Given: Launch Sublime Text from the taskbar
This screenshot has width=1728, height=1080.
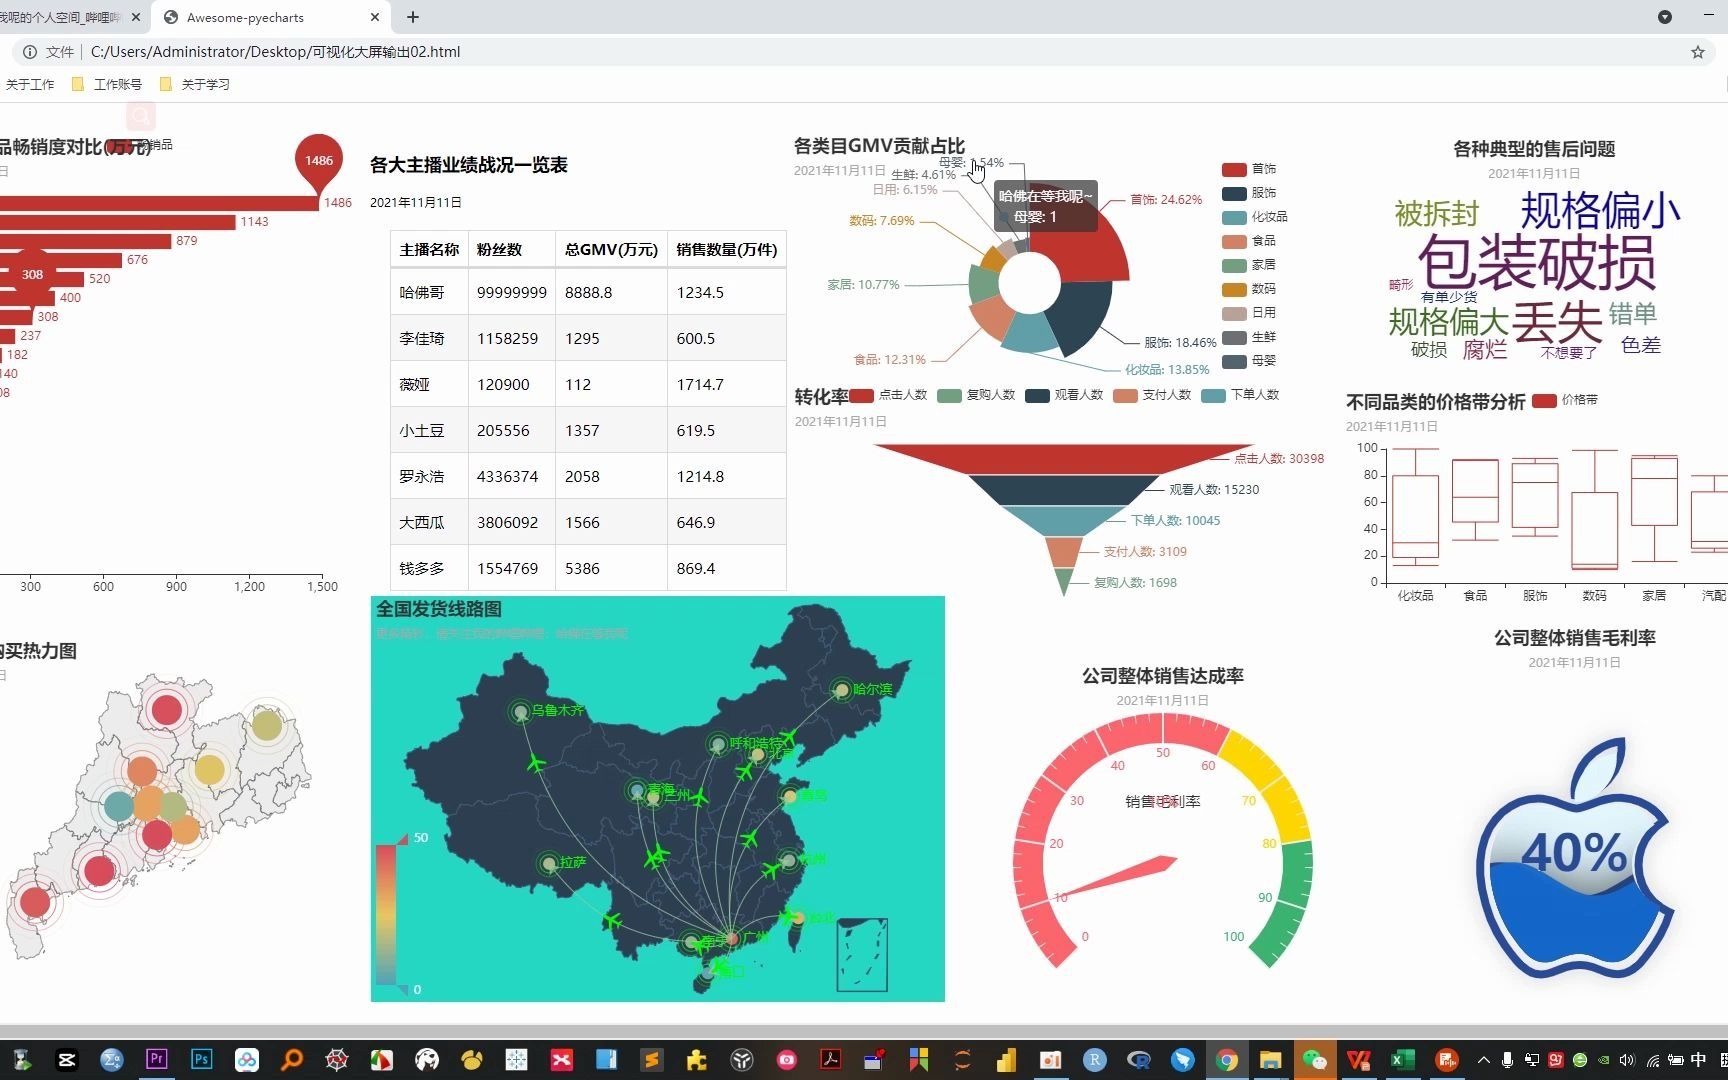Looking at the screenshot, I should coord(652,1060).
